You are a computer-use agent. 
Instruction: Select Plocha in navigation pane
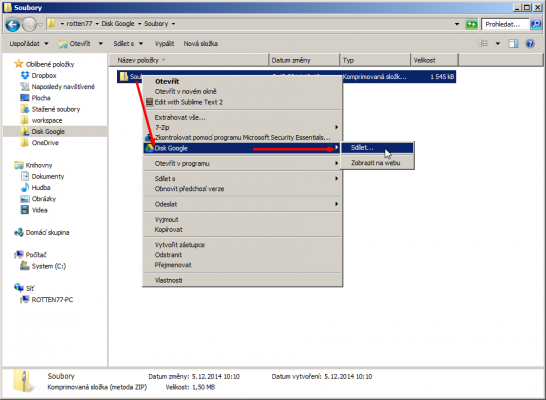click(41, 98)
